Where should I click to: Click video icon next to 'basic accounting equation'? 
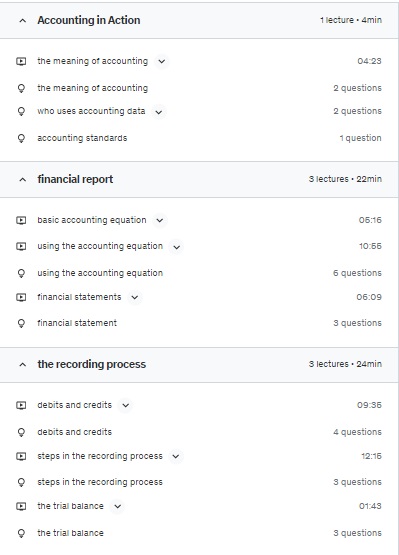click(x=21, y=220)
